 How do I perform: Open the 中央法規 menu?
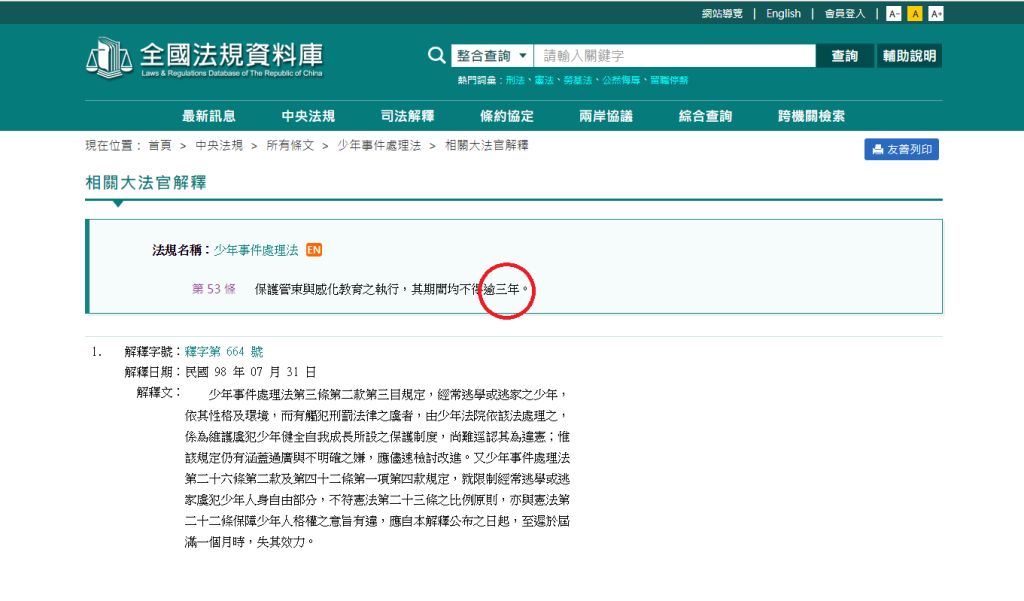pyautogui.click(x=308, y=116)
